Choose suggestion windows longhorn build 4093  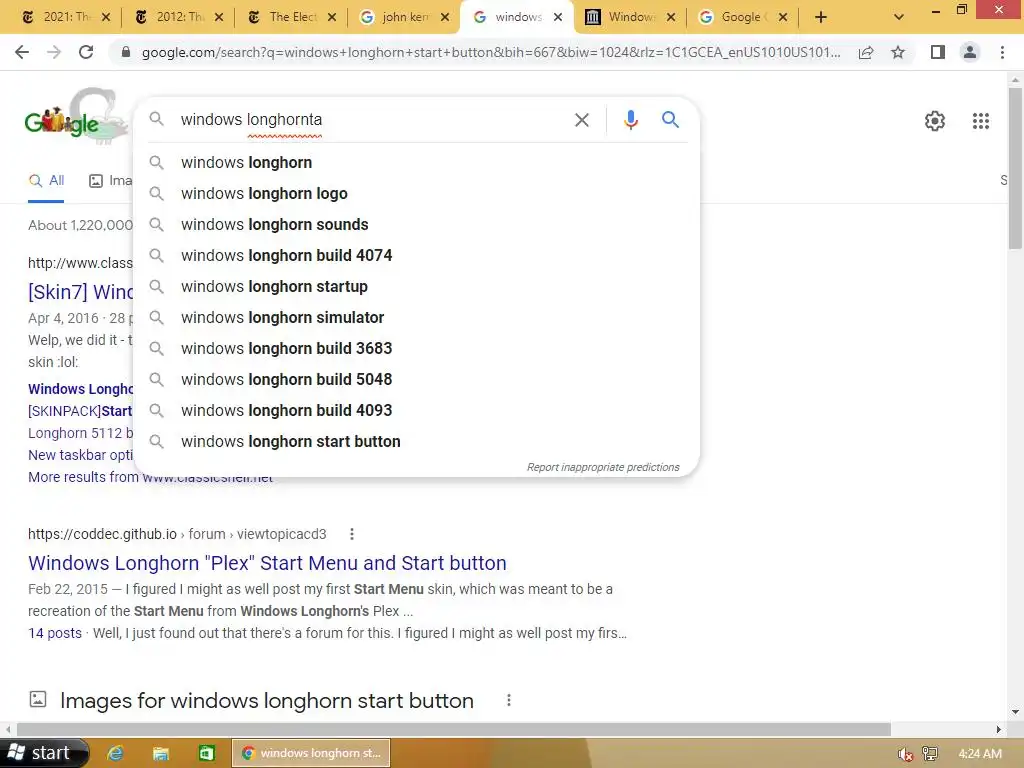[416, 411]
